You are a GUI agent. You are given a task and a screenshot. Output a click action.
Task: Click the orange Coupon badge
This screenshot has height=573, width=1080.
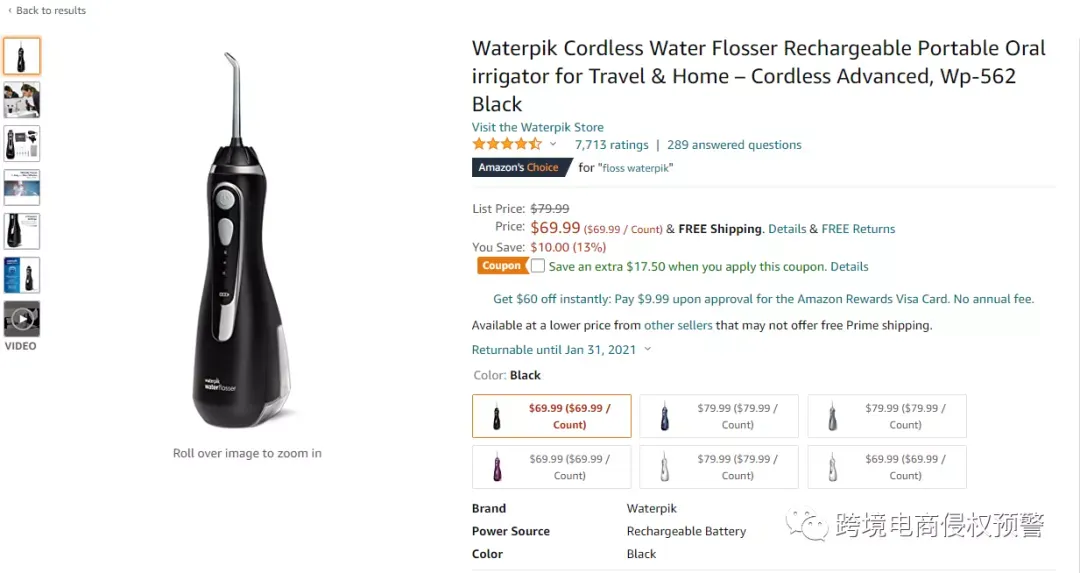pos(501,266)
